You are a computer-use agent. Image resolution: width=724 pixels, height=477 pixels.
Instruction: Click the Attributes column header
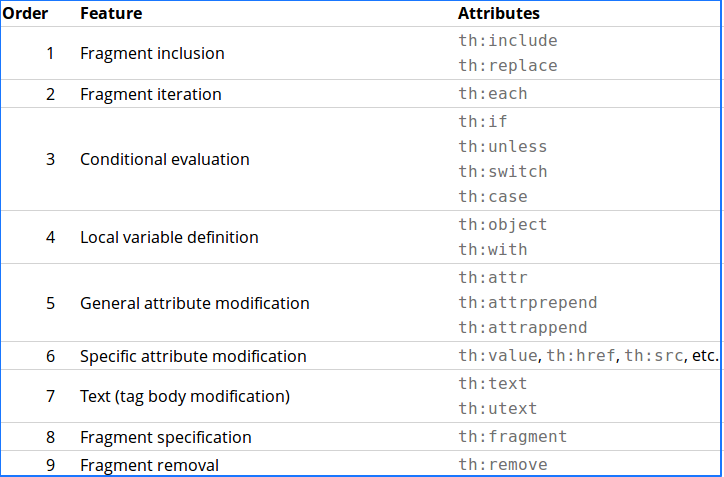(499, 13)
